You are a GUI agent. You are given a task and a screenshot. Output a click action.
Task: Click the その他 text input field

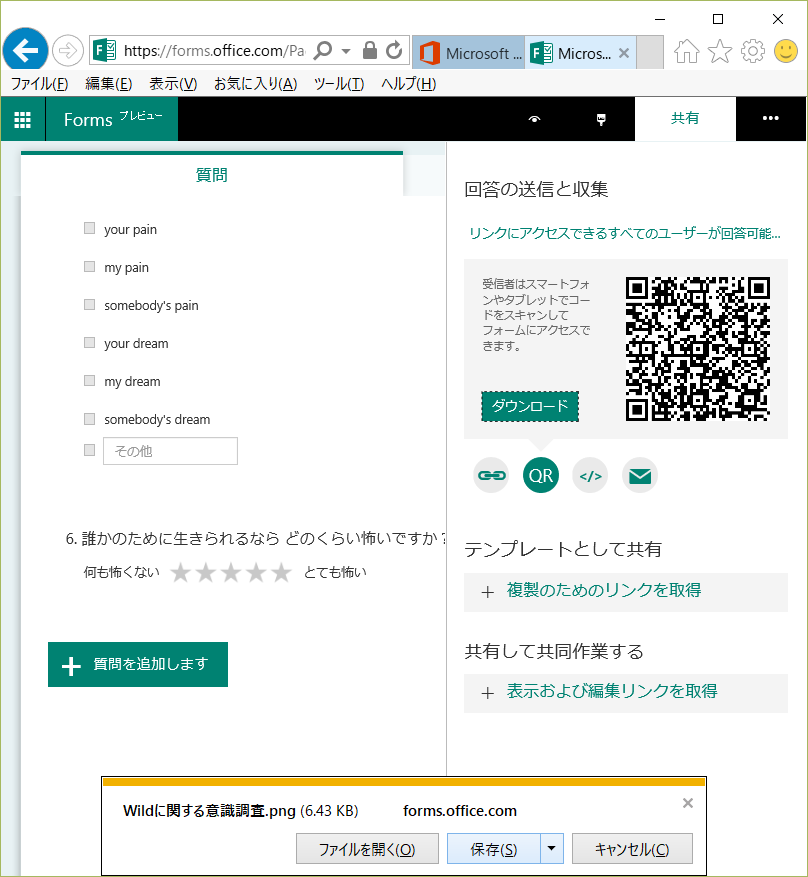(x=171, y=451)
